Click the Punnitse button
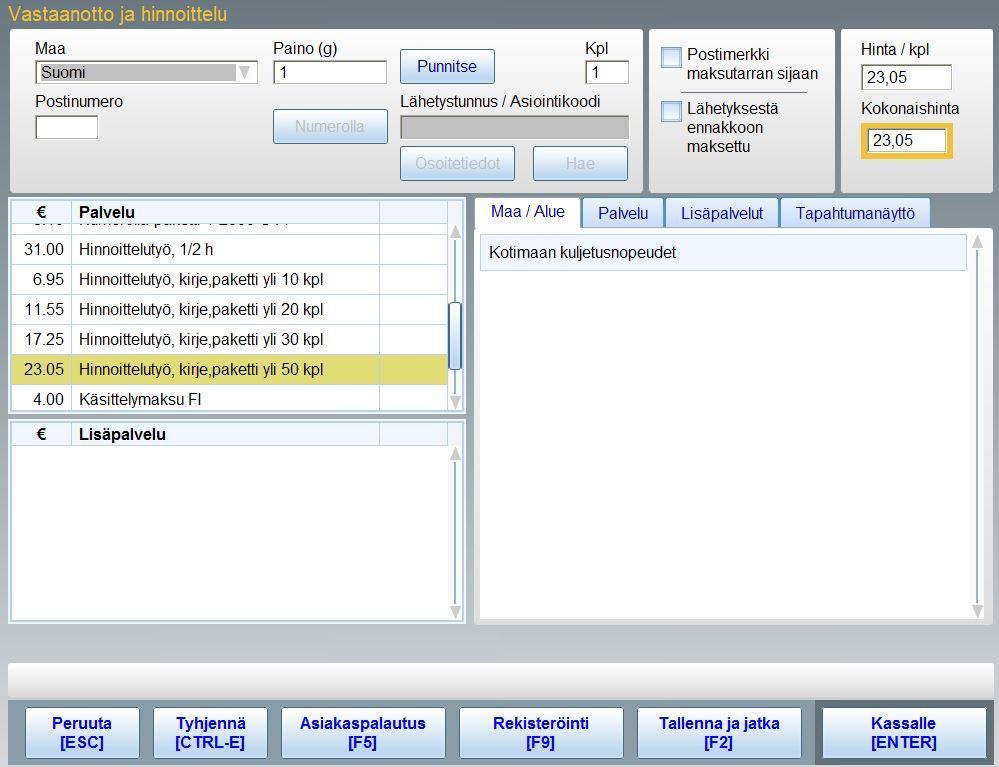This screenshot has width=999, height=767. coord(447,66)
